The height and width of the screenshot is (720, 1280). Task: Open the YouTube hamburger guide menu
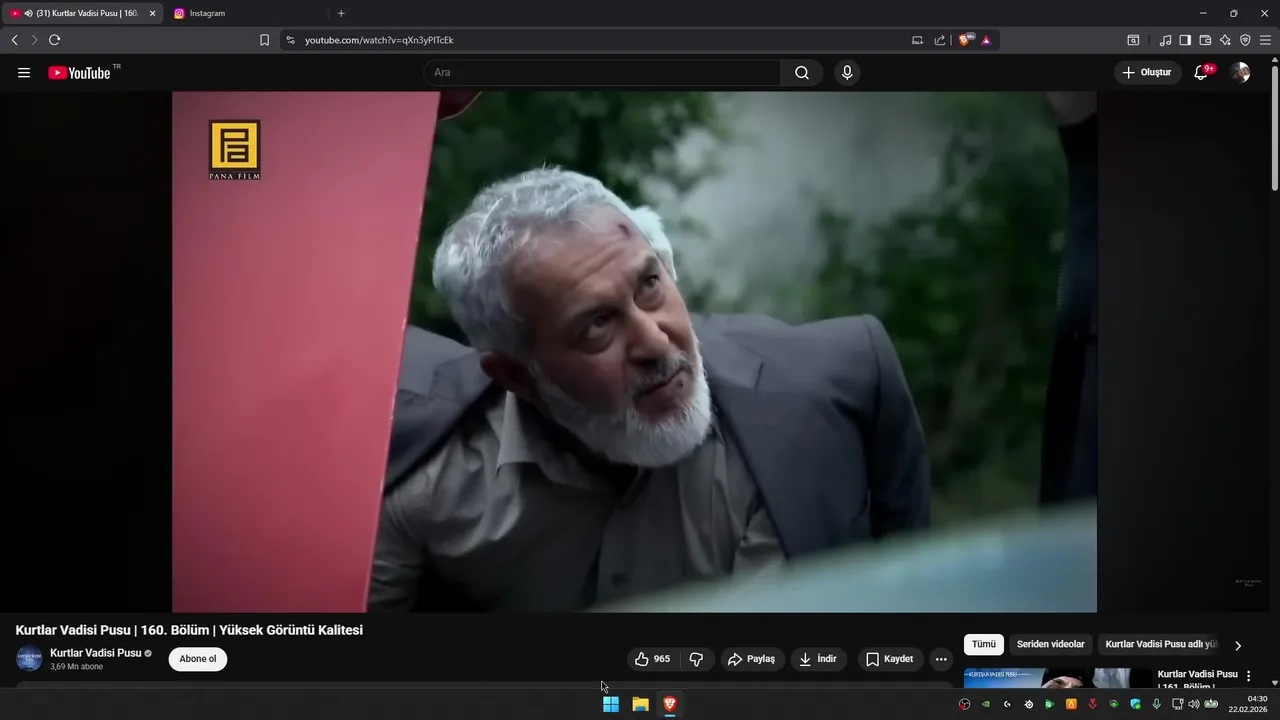coord(24,72)
